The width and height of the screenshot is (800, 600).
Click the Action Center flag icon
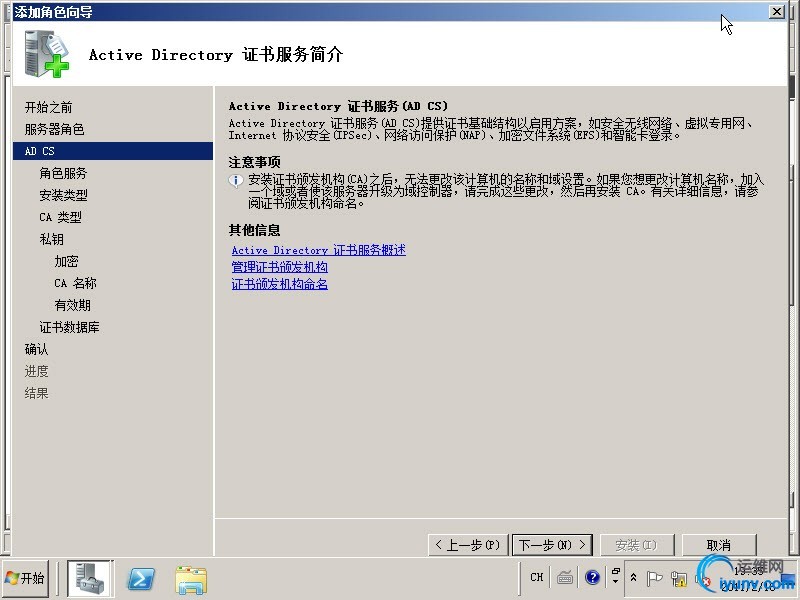[x=654, y=578]
